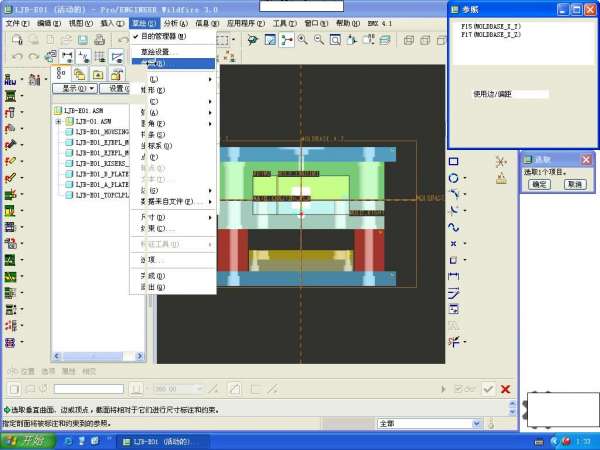Image resolution: width=600 pixels, height=450 pixels.
Task: Open the 视图(V) menu
Action: (x=80, y=23)
